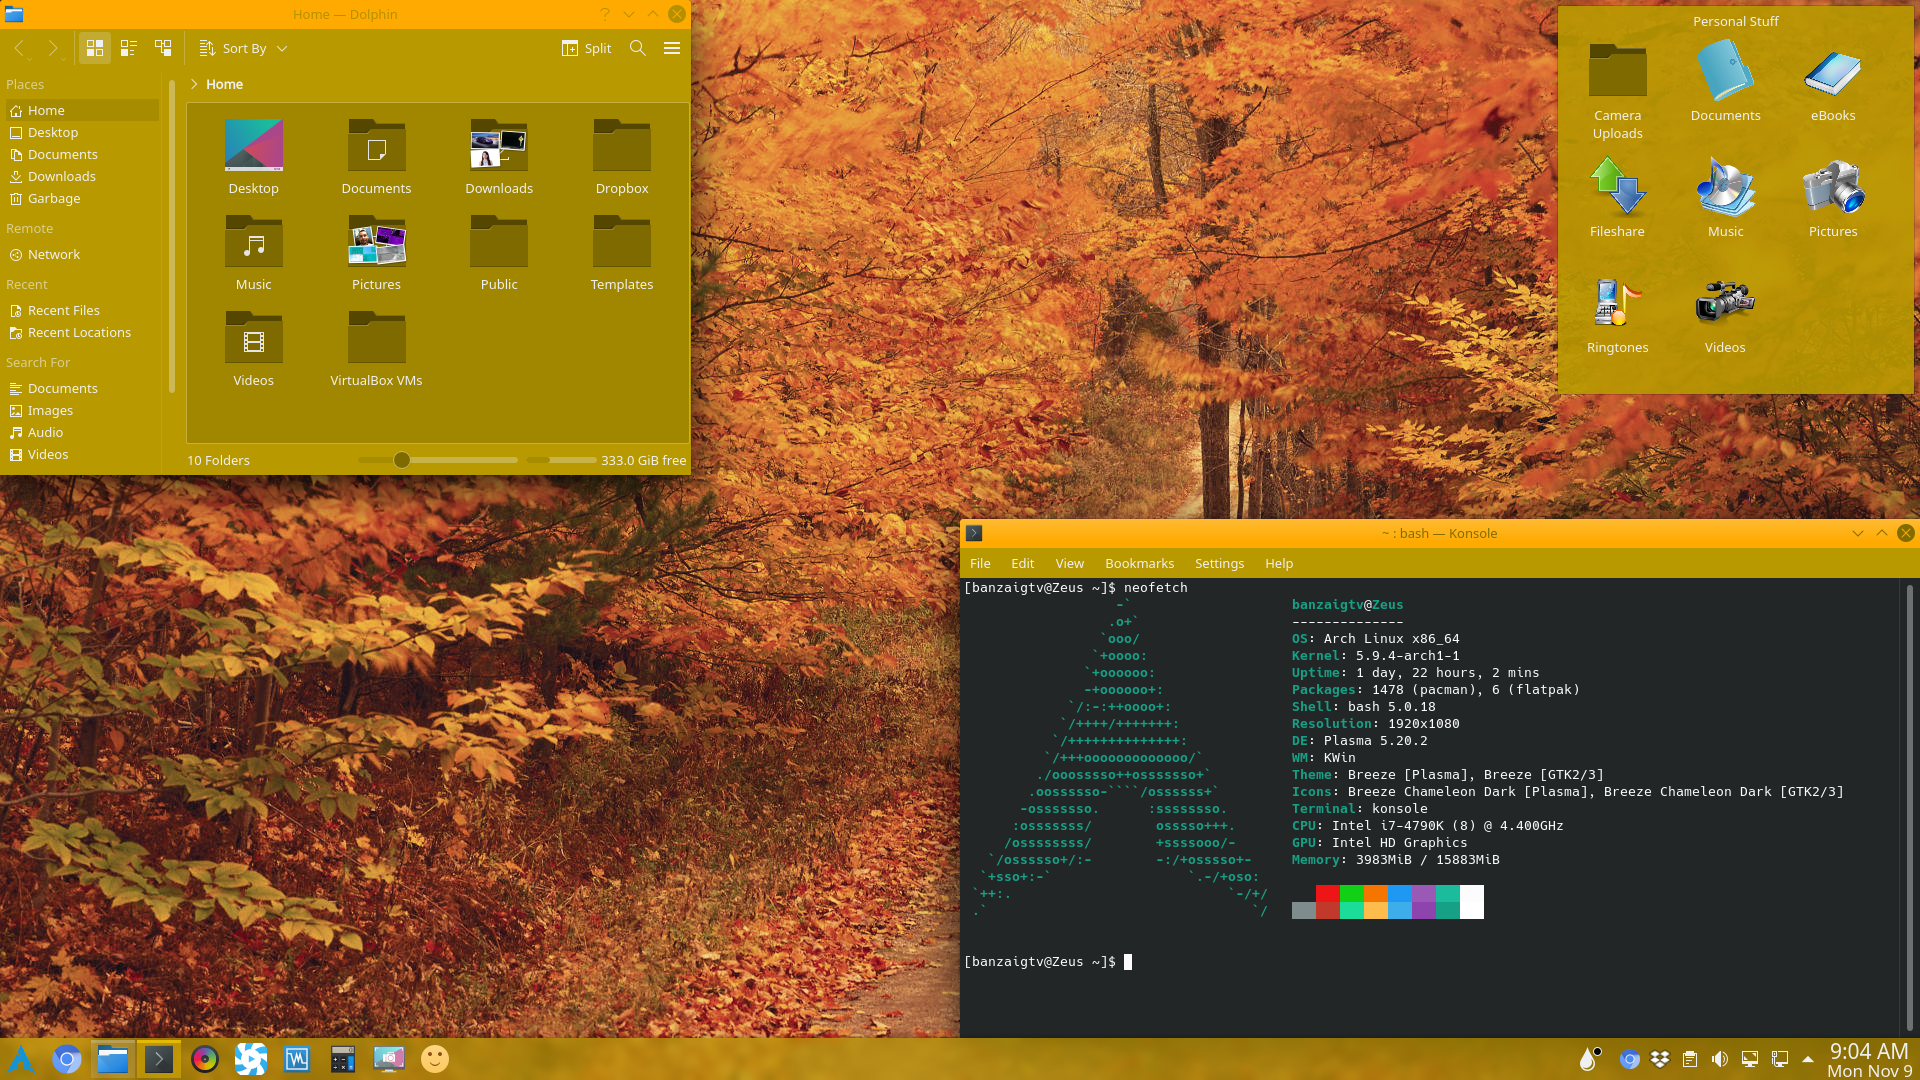
Task: Switch Dolphin to Details tree view mode
Action: point(163,48)
